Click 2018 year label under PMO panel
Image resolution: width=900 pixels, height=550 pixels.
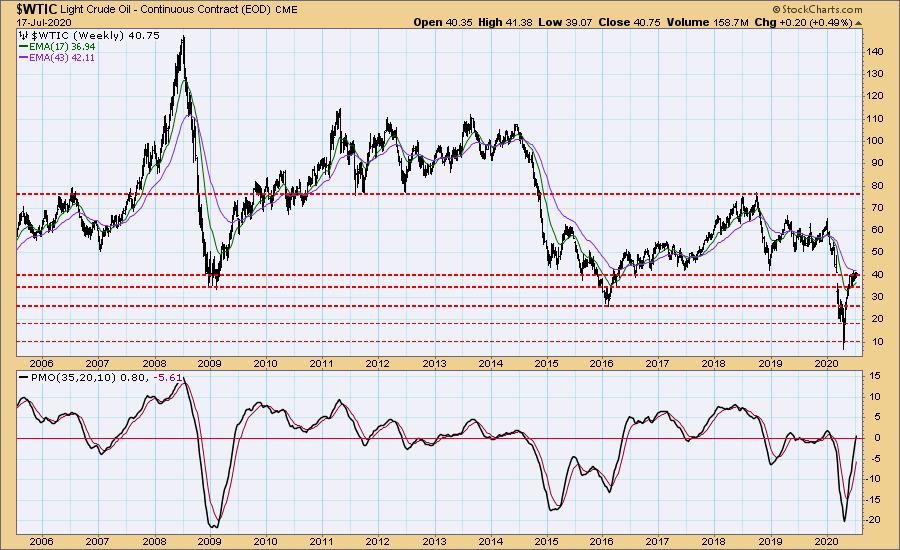pyautogui.click(x=713, y=541)
